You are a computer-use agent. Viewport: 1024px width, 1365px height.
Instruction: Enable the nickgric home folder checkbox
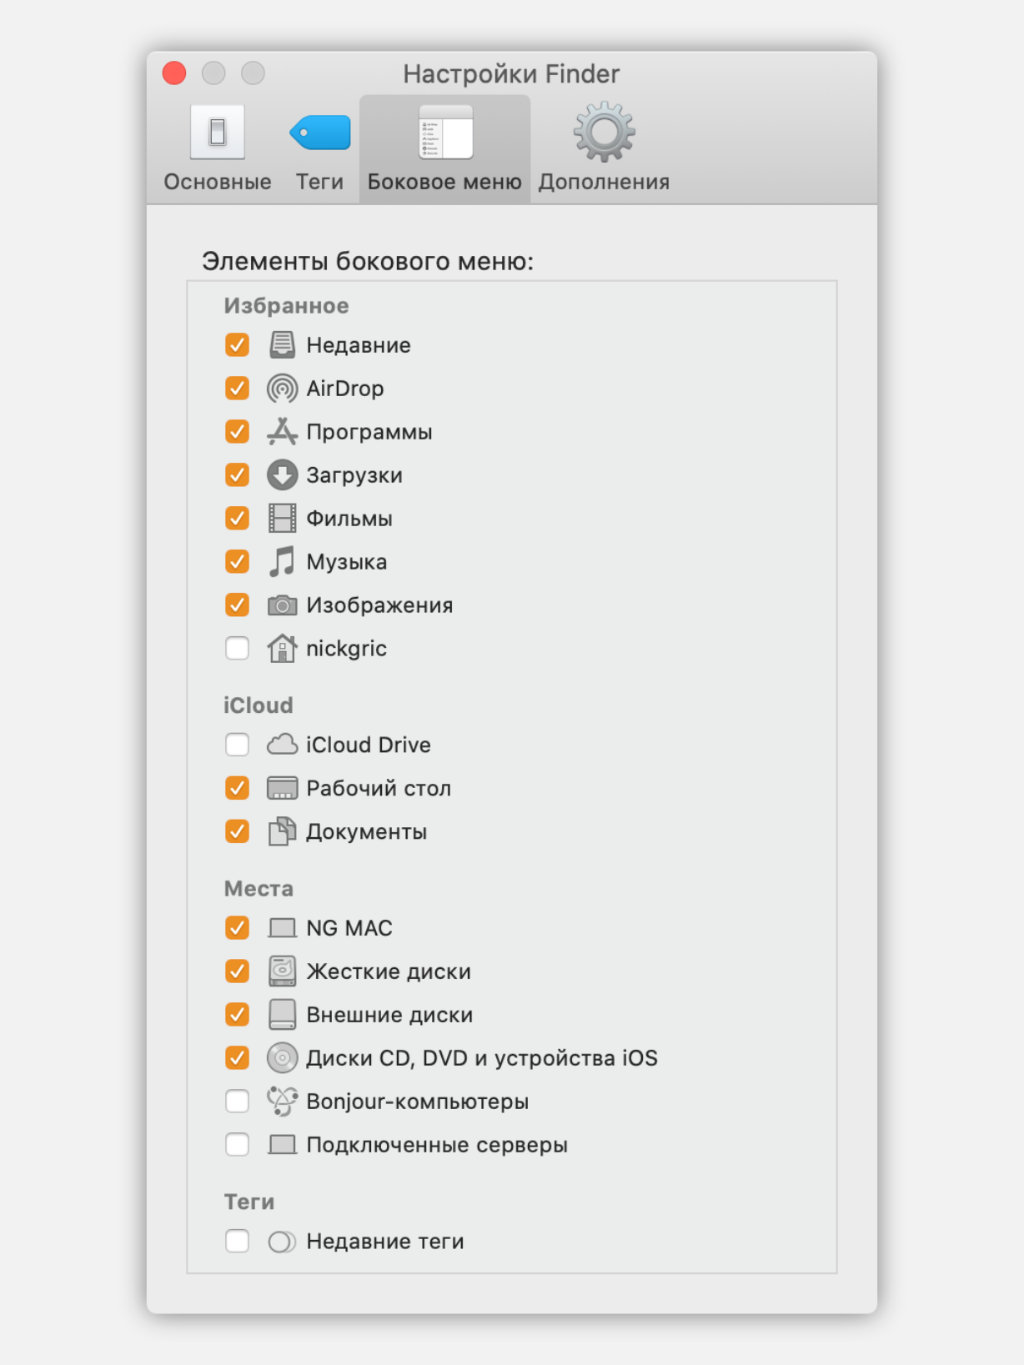click(x=237, y=648)
